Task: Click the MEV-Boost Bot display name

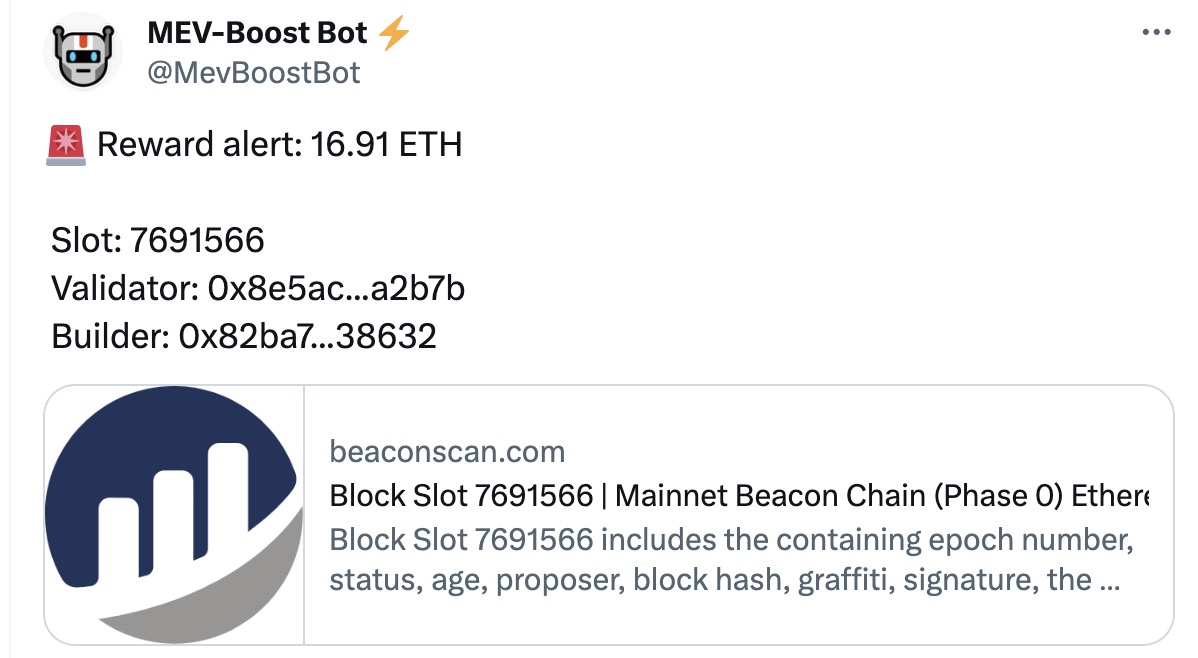Action: 259,34
